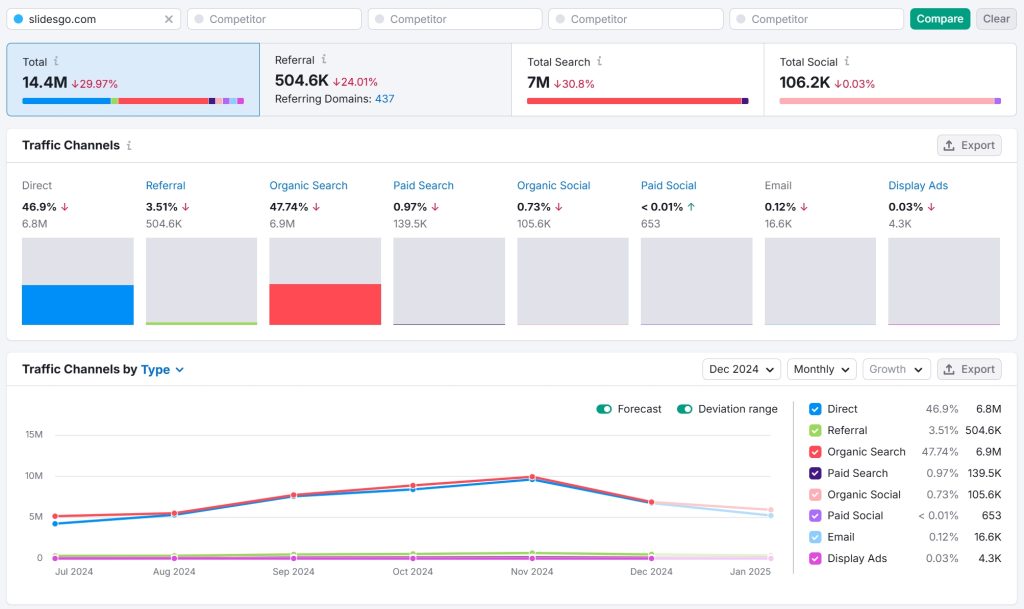Image resolution: width=1024 pixels, height=609 pixels.
Task: Uncheck the Direct legend checkbox
Action: click(x=815, y=409)
